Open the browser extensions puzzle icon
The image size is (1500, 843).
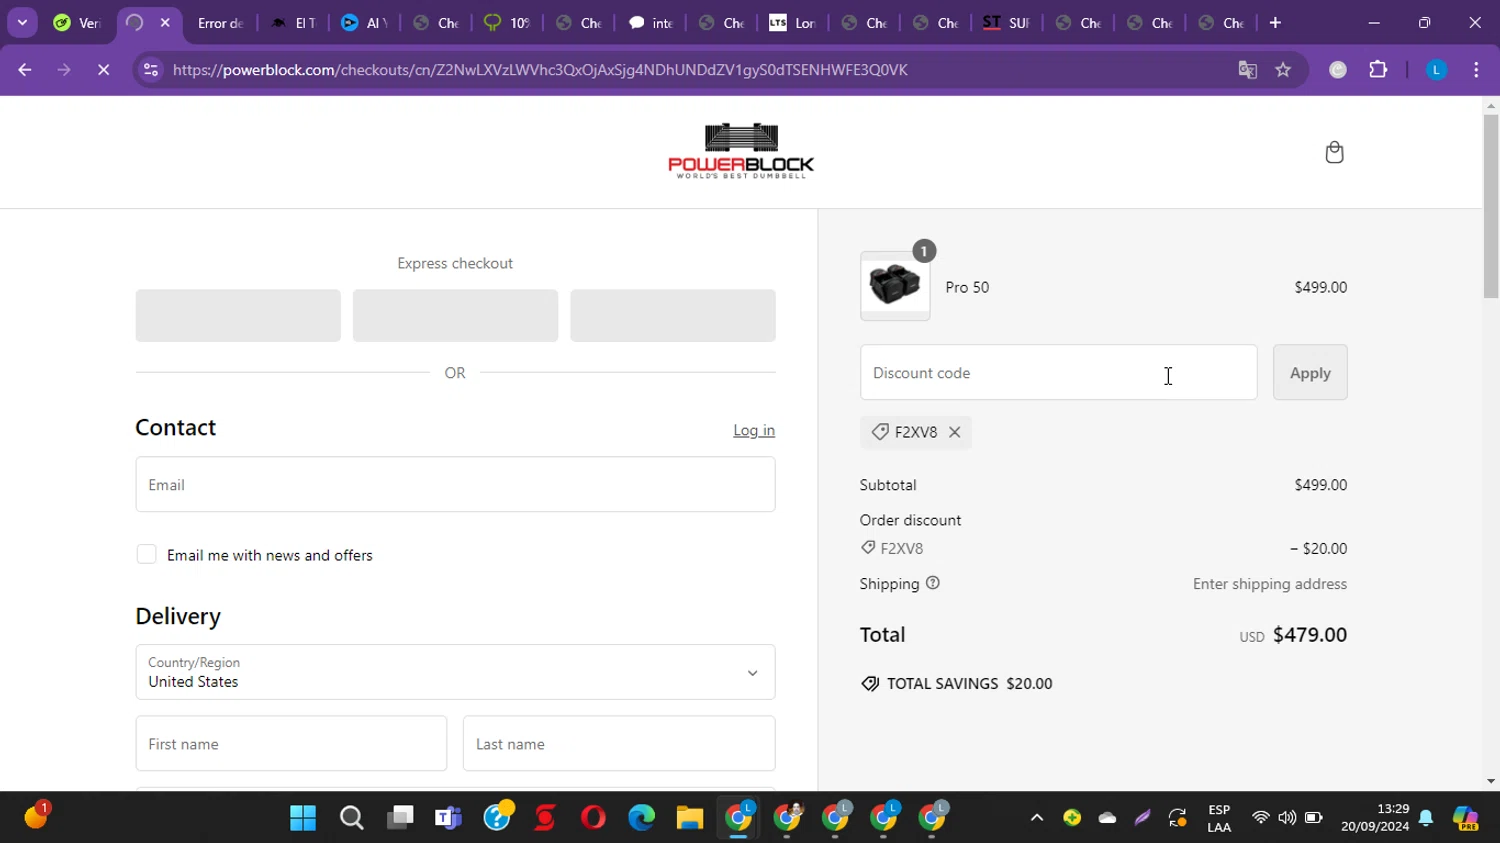click(1378, 70)
